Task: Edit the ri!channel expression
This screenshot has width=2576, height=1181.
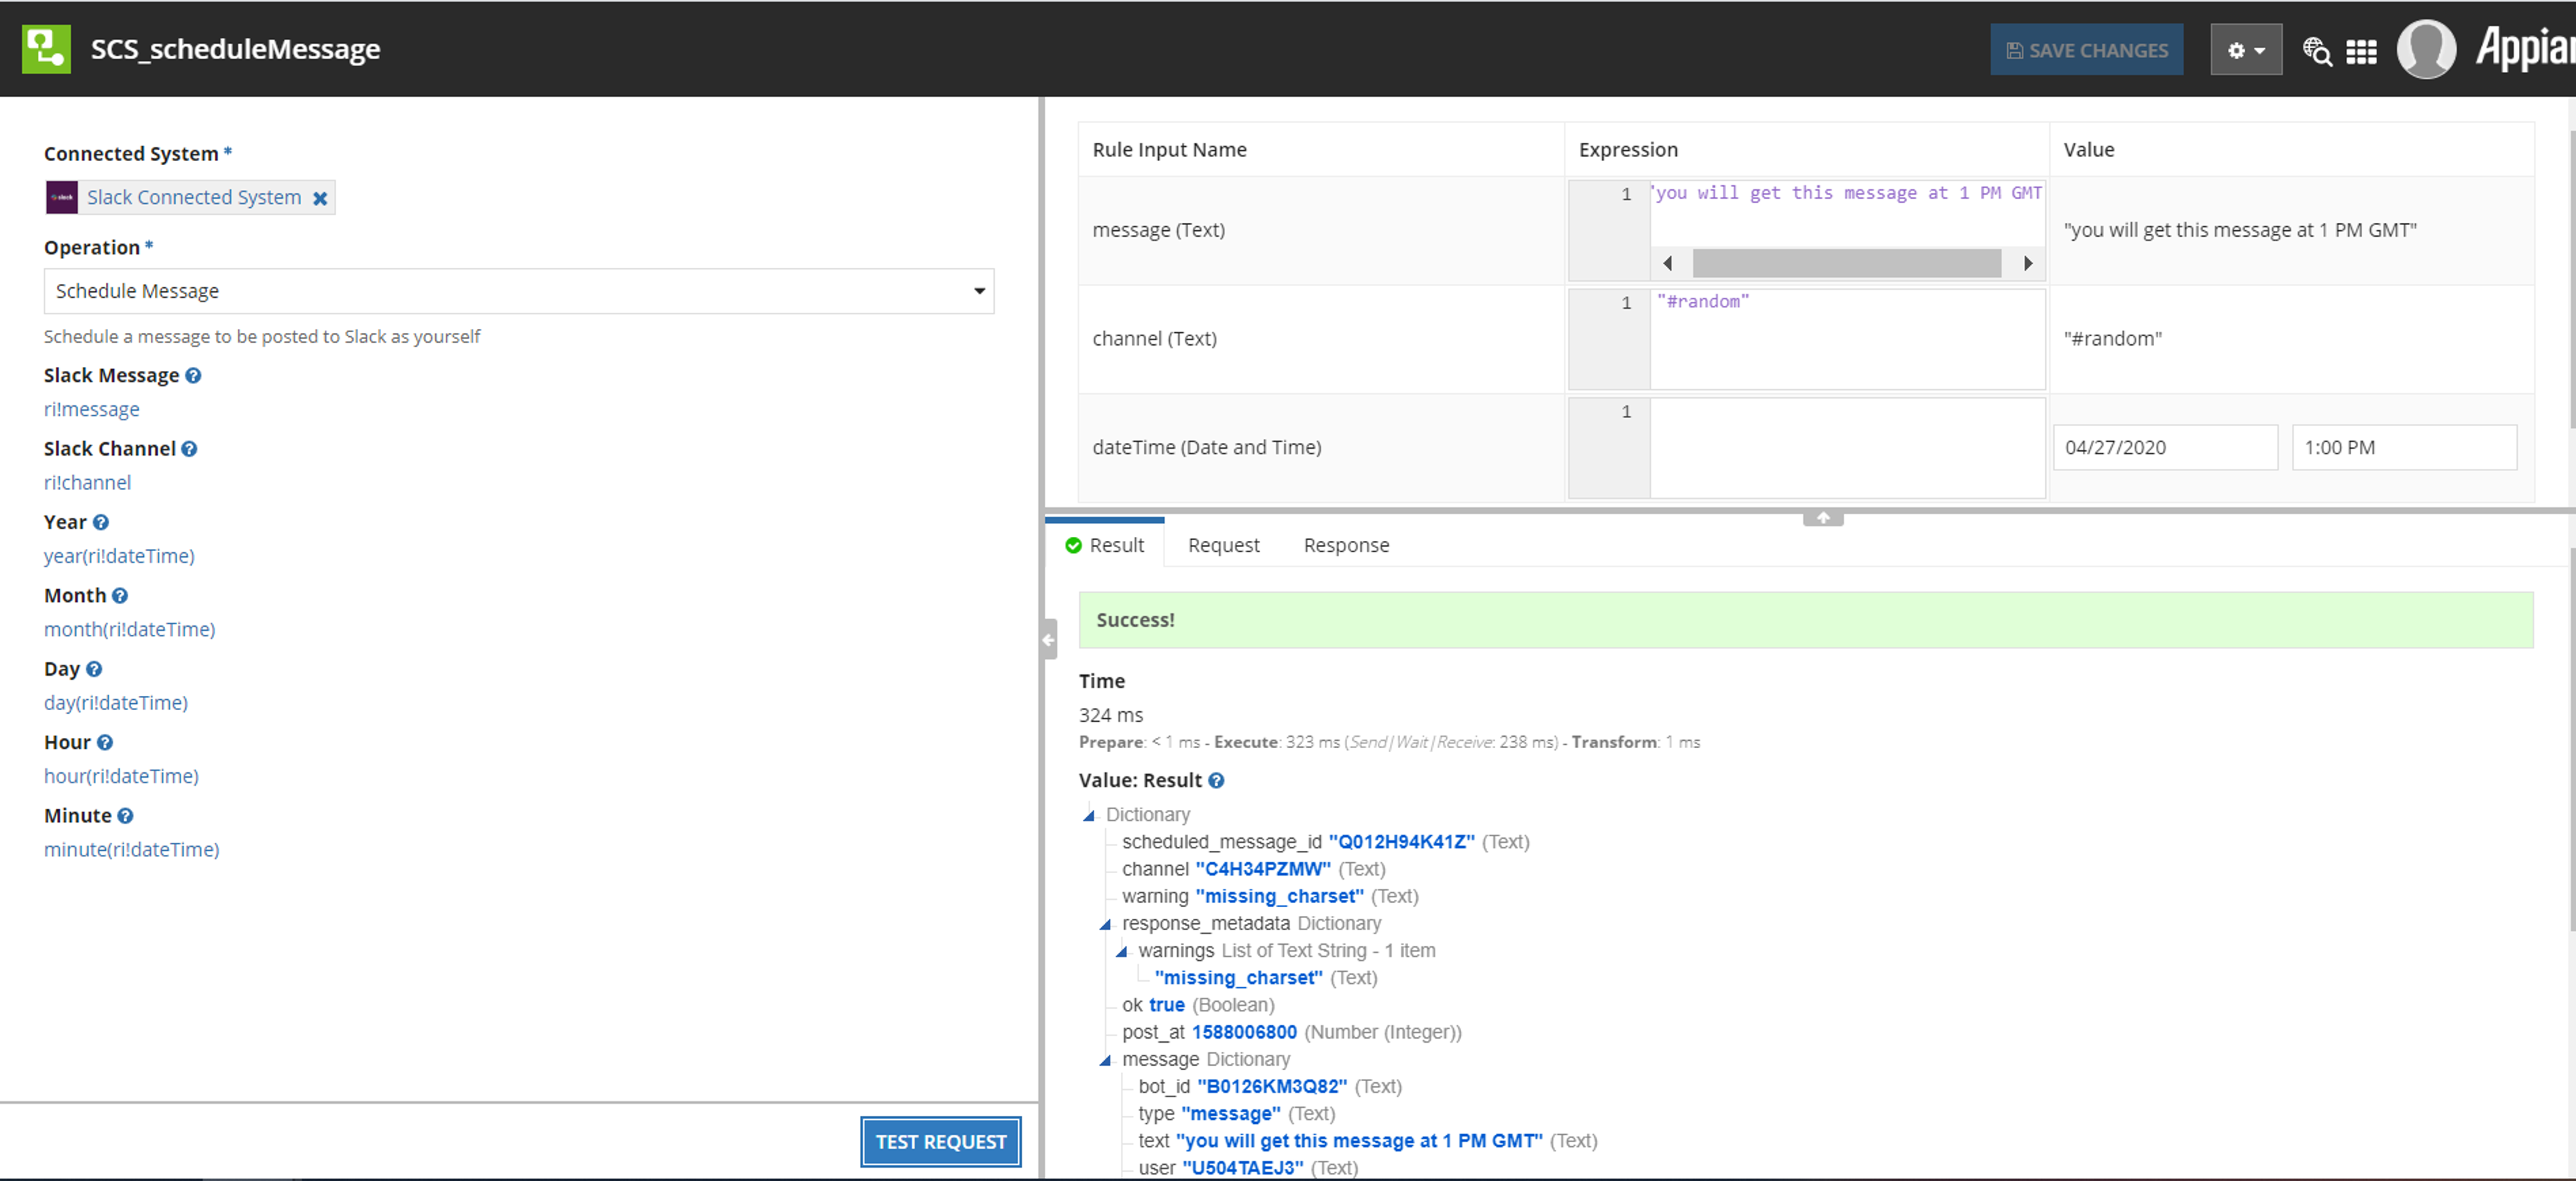Action: tap(88, 482)
